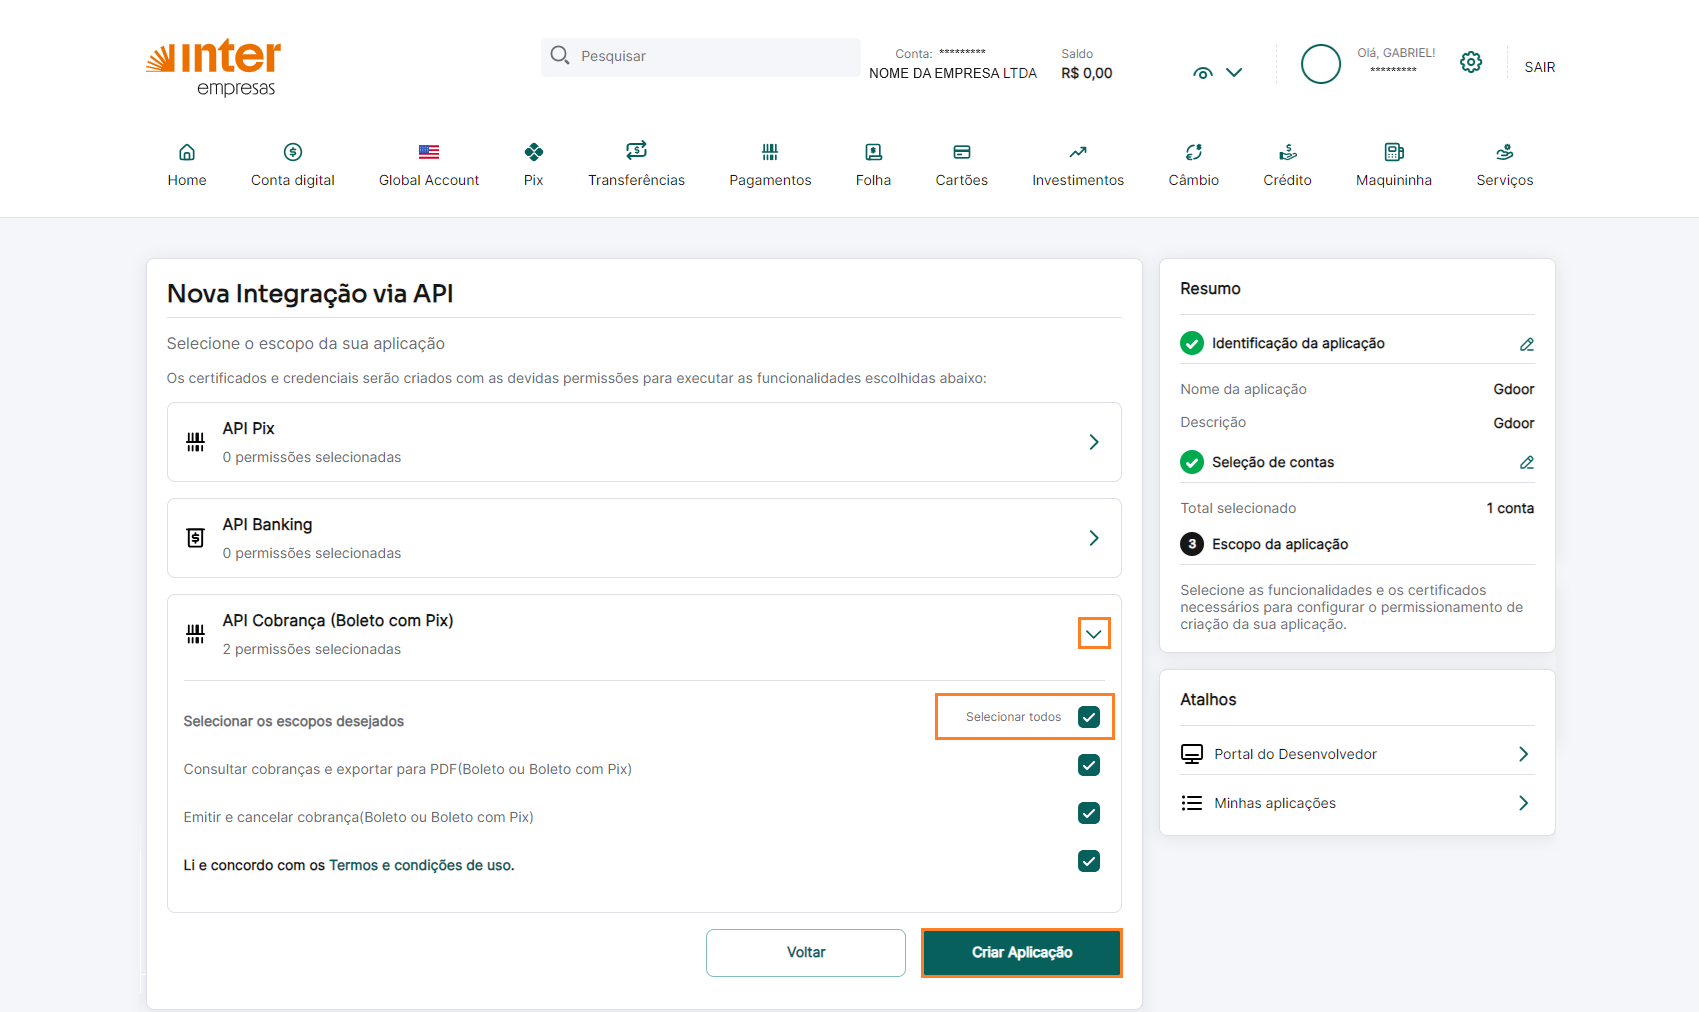
Task: Click the Pesquisar search field
Action: pyautogui.click(x=700, y=56)
